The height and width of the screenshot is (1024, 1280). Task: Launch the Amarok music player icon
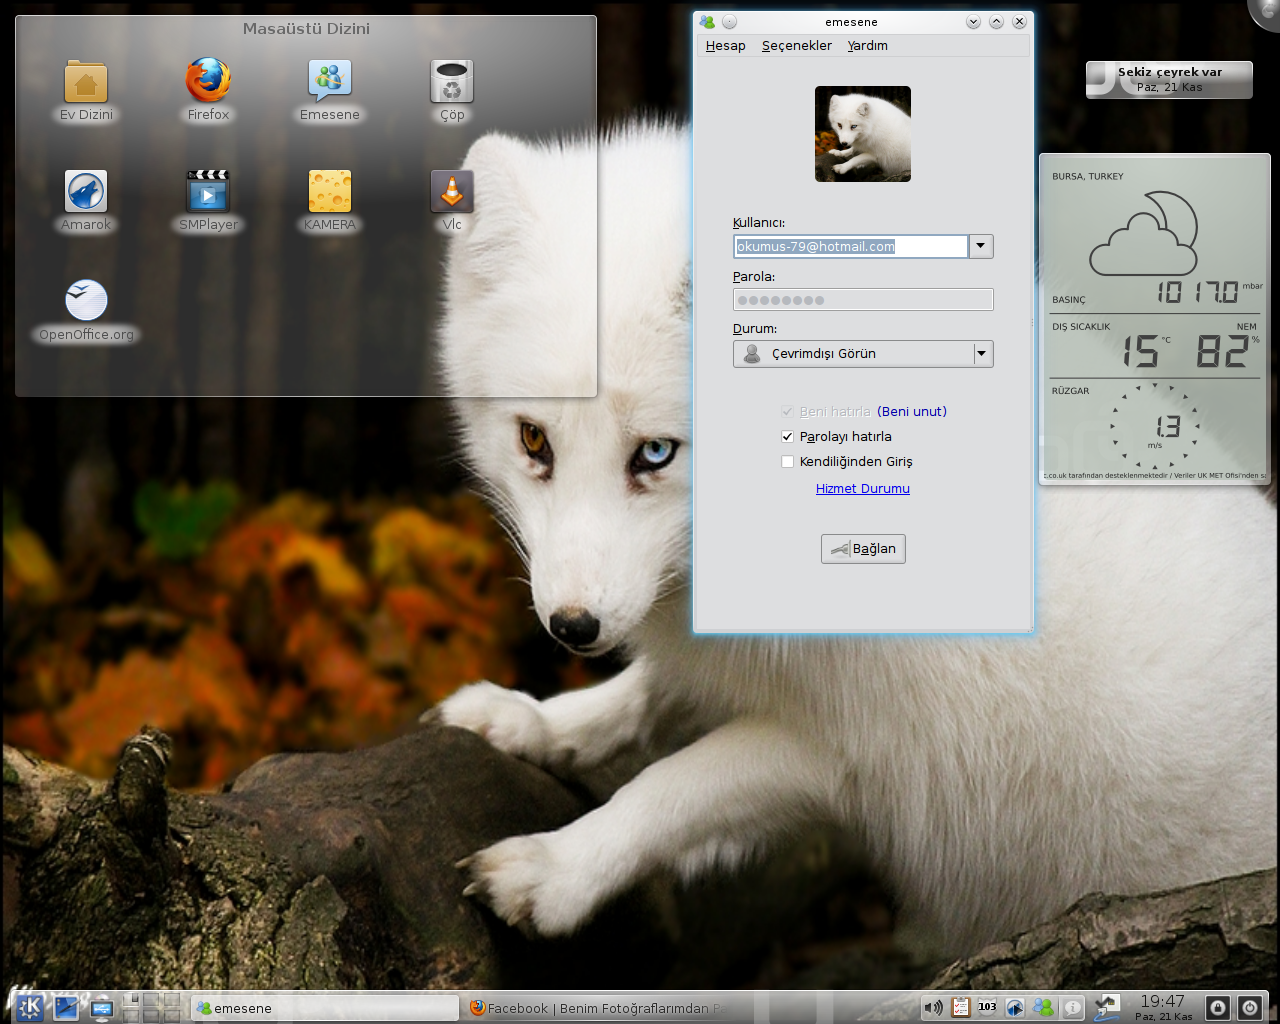86,191
